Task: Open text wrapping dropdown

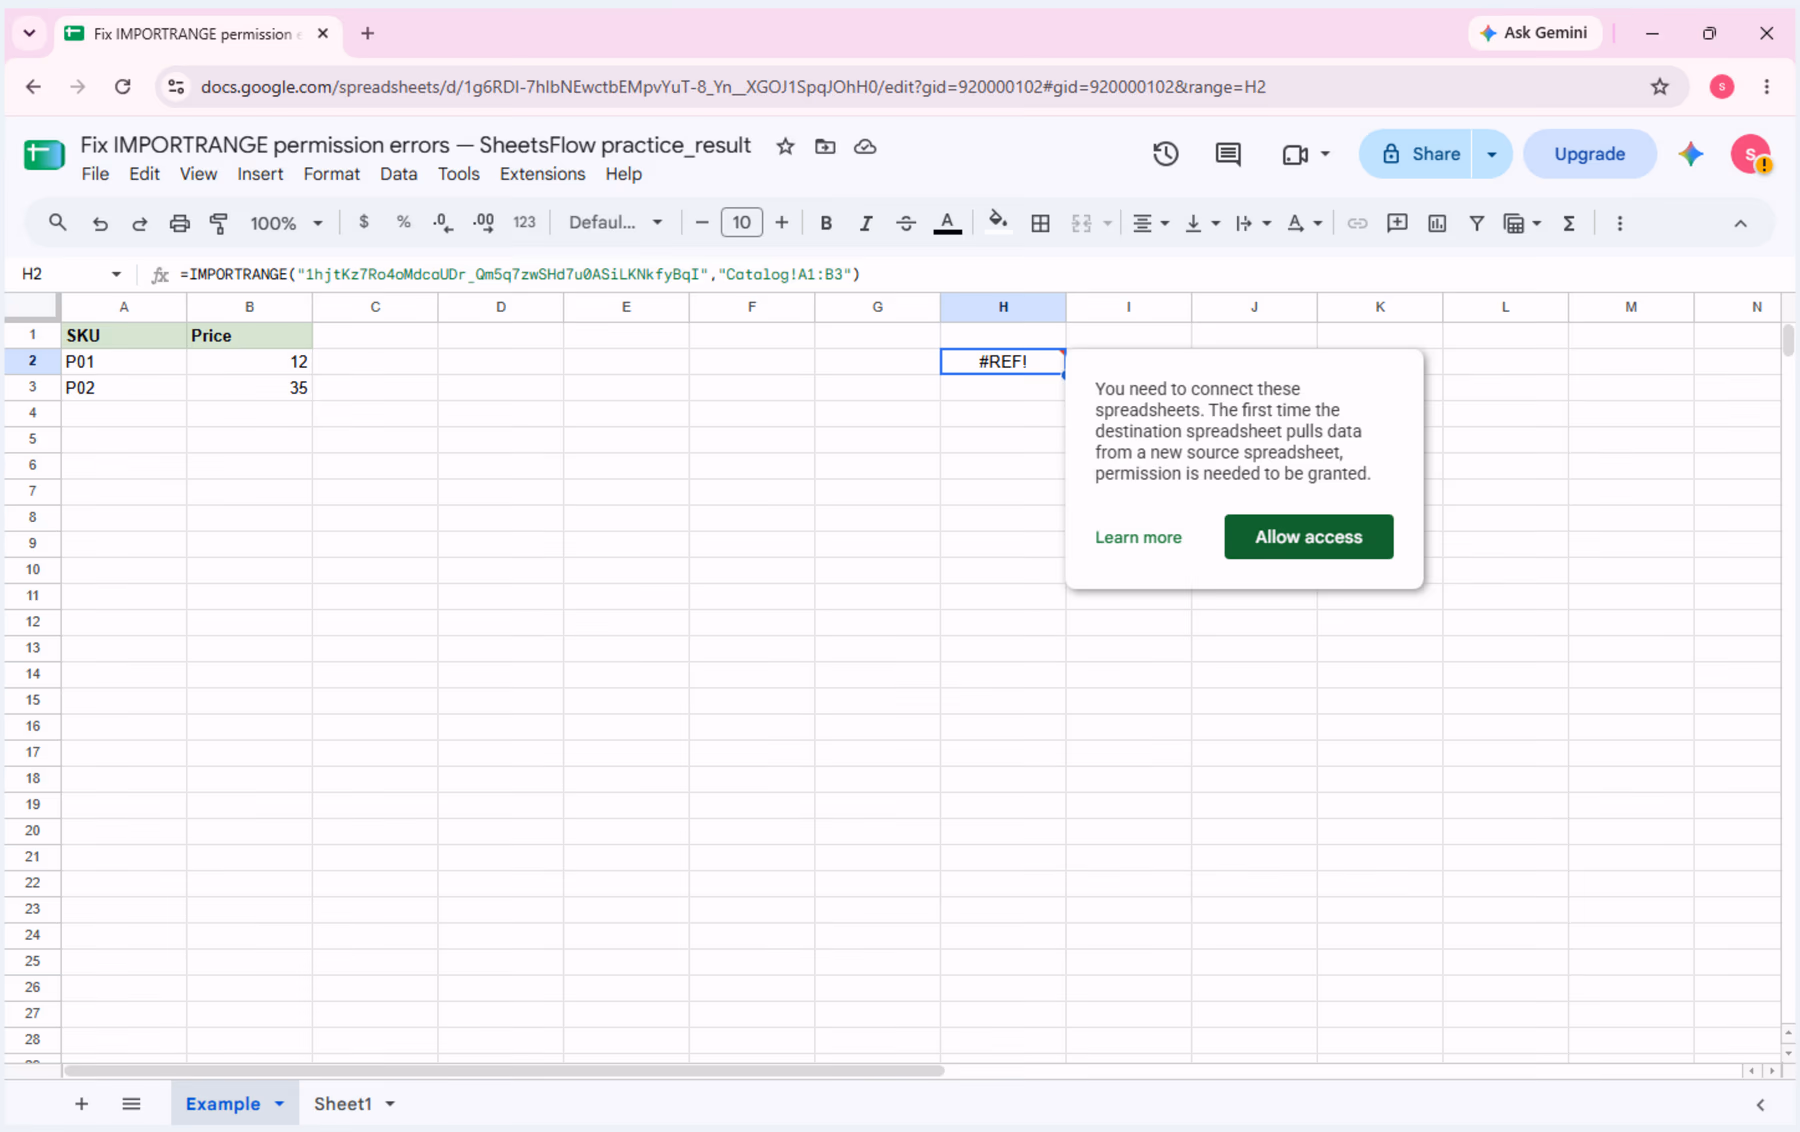Action: pos(1252,223)
